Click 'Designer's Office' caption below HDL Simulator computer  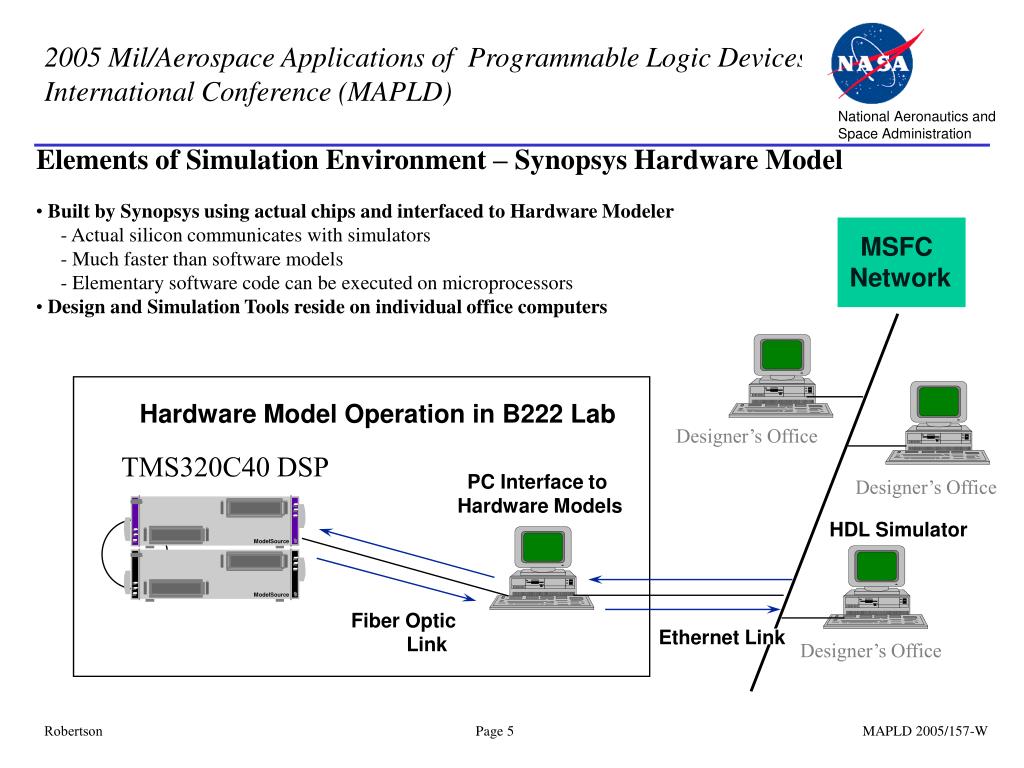tap(871, 651)
